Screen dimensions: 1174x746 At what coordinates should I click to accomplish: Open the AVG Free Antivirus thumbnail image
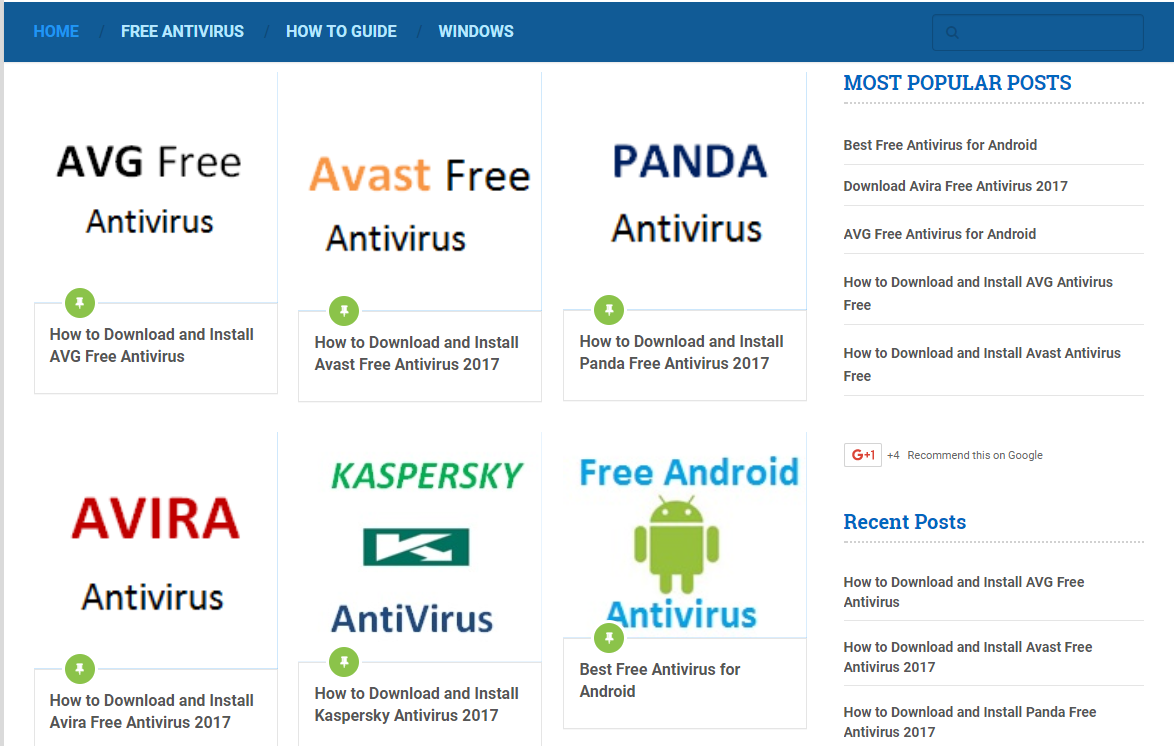point(155,188)
